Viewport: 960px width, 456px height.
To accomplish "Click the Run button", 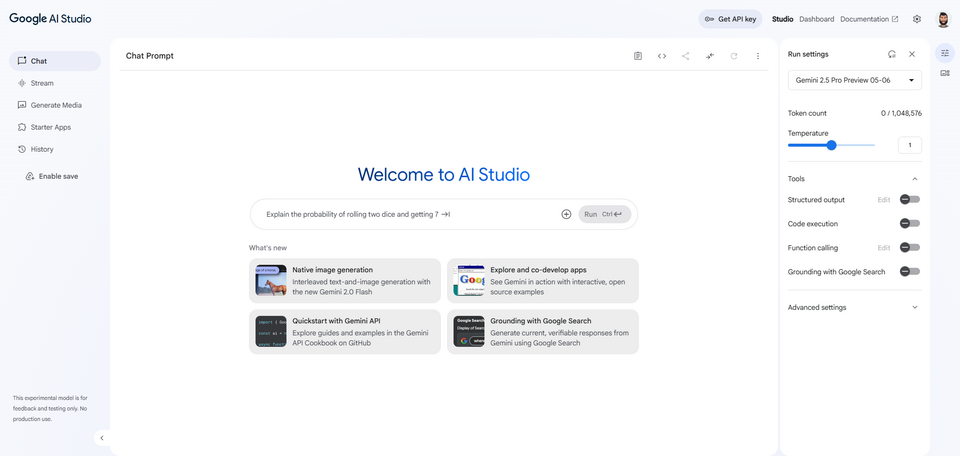I will (x=604, y=214).
